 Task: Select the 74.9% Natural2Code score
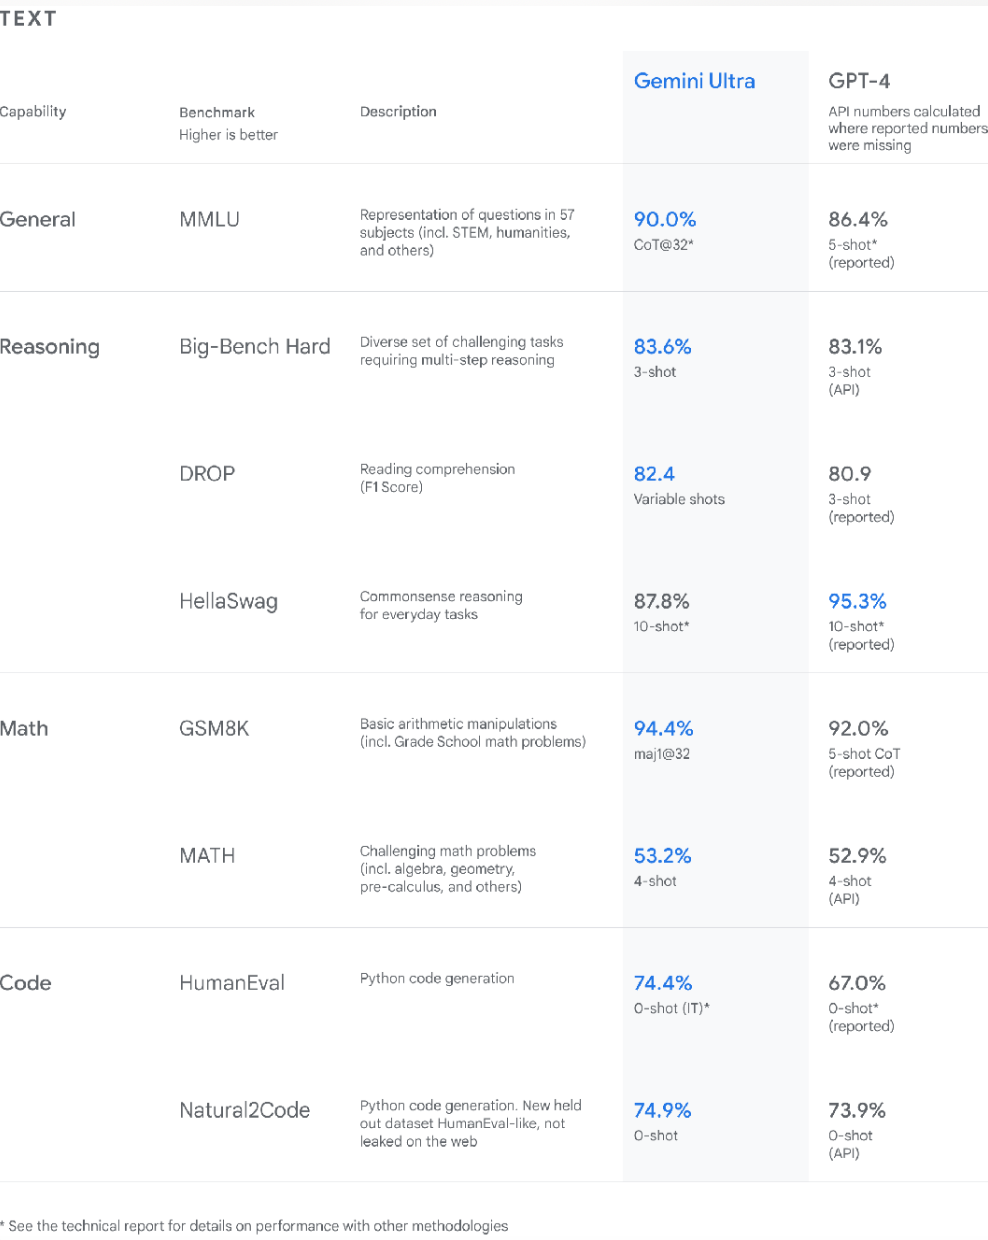coord(662,1110)
